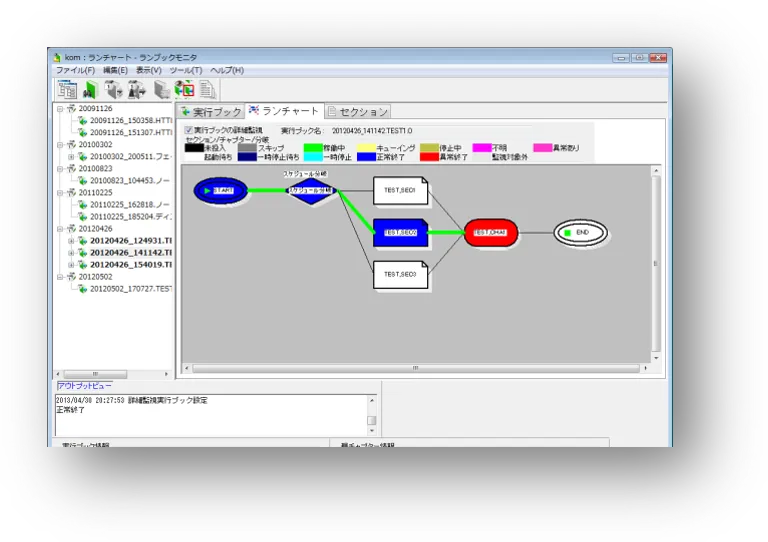Click the first toolbar icon showing a list window
The height and width of the screenshot is (542, 768).
[x=69, y=90]
